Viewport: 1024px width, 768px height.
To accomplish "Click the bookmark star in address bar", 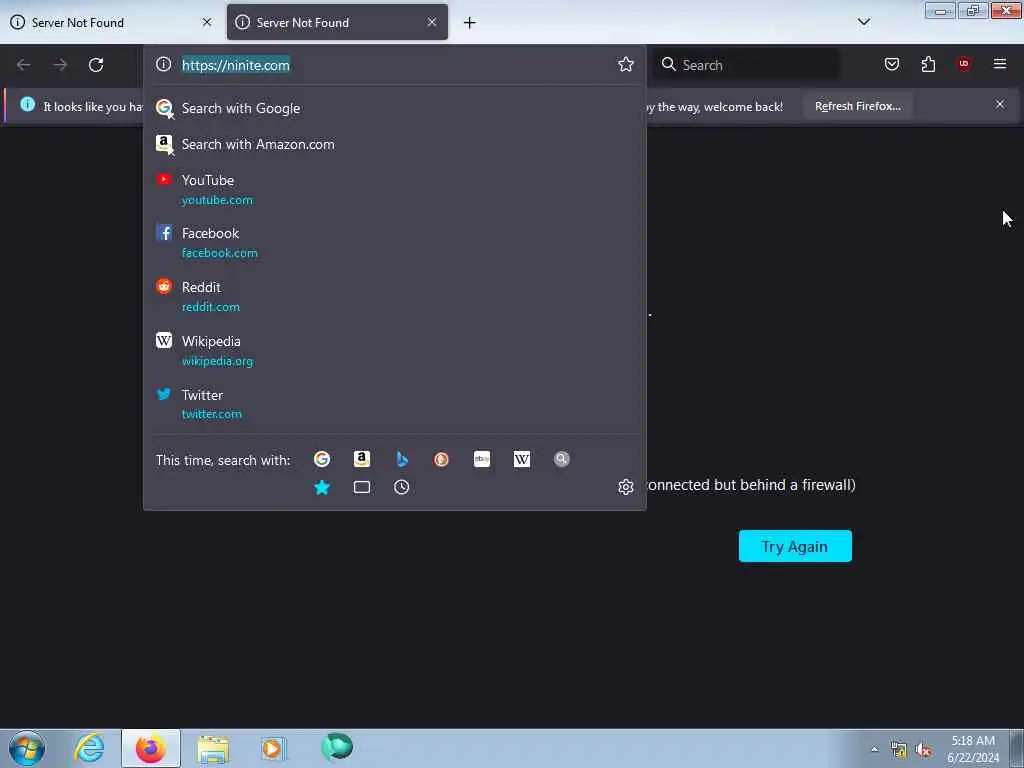I will point(626,64).
